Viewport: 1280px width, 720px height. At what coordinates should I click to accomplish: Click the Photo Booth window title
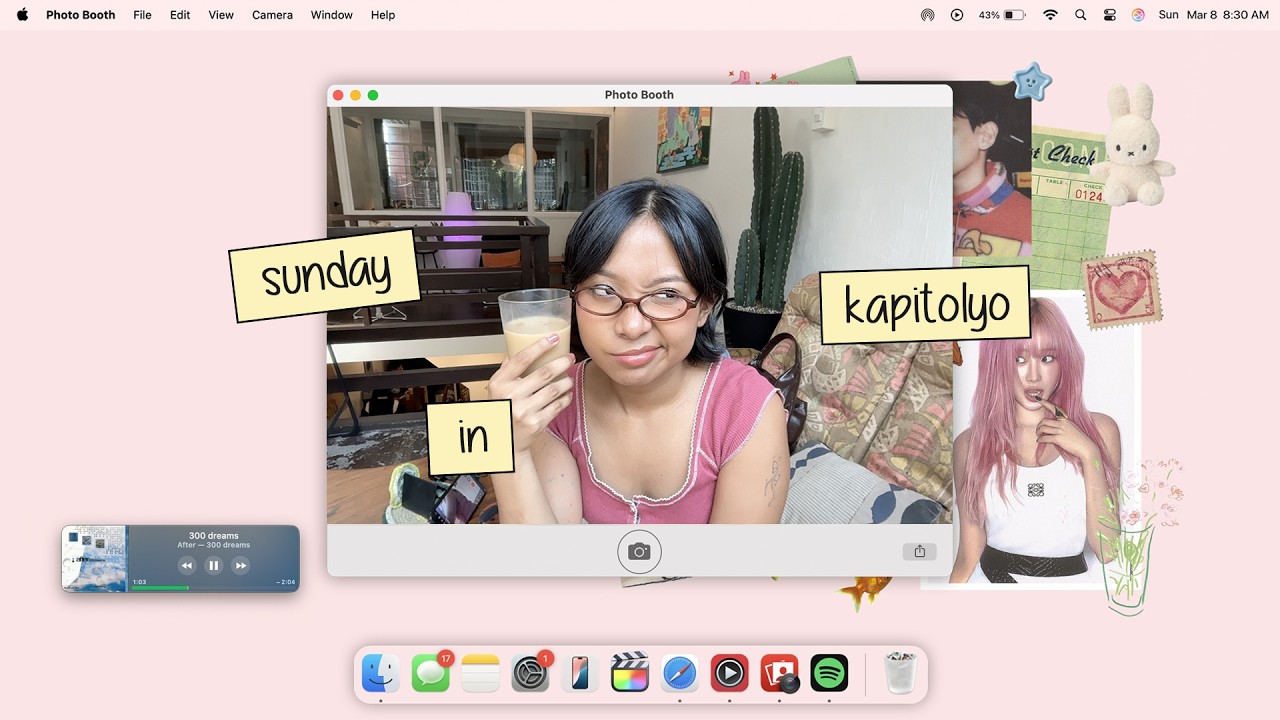coord(639,95)
